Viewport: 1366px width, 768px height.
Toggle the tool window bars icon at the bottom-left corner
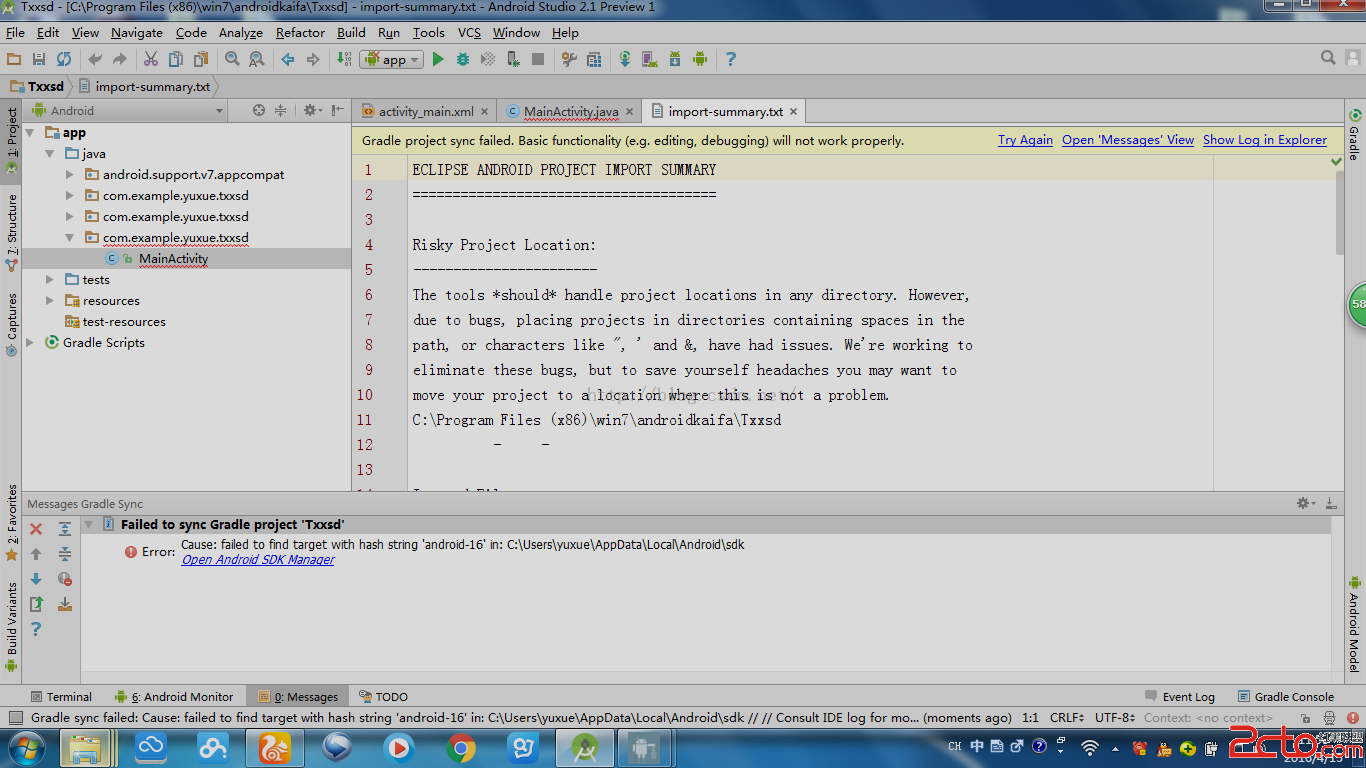pos(15,718)
